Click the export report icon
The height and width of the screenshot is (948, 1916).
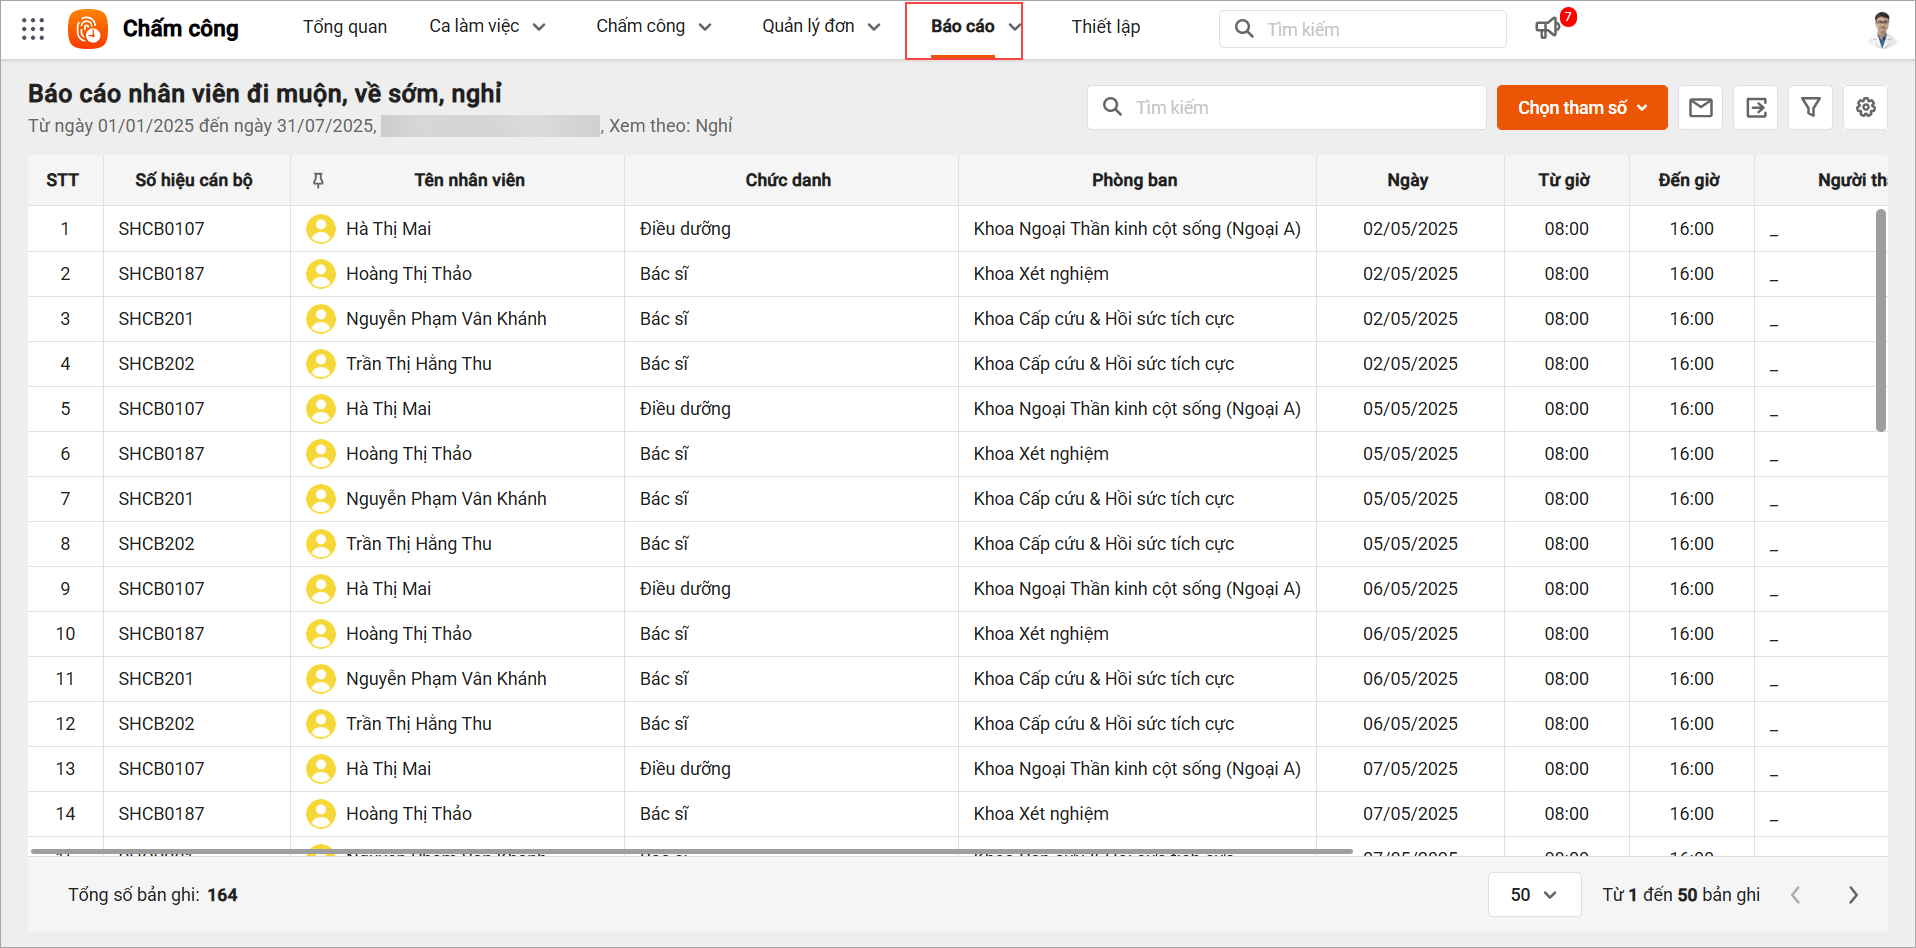coord(1756,108)
